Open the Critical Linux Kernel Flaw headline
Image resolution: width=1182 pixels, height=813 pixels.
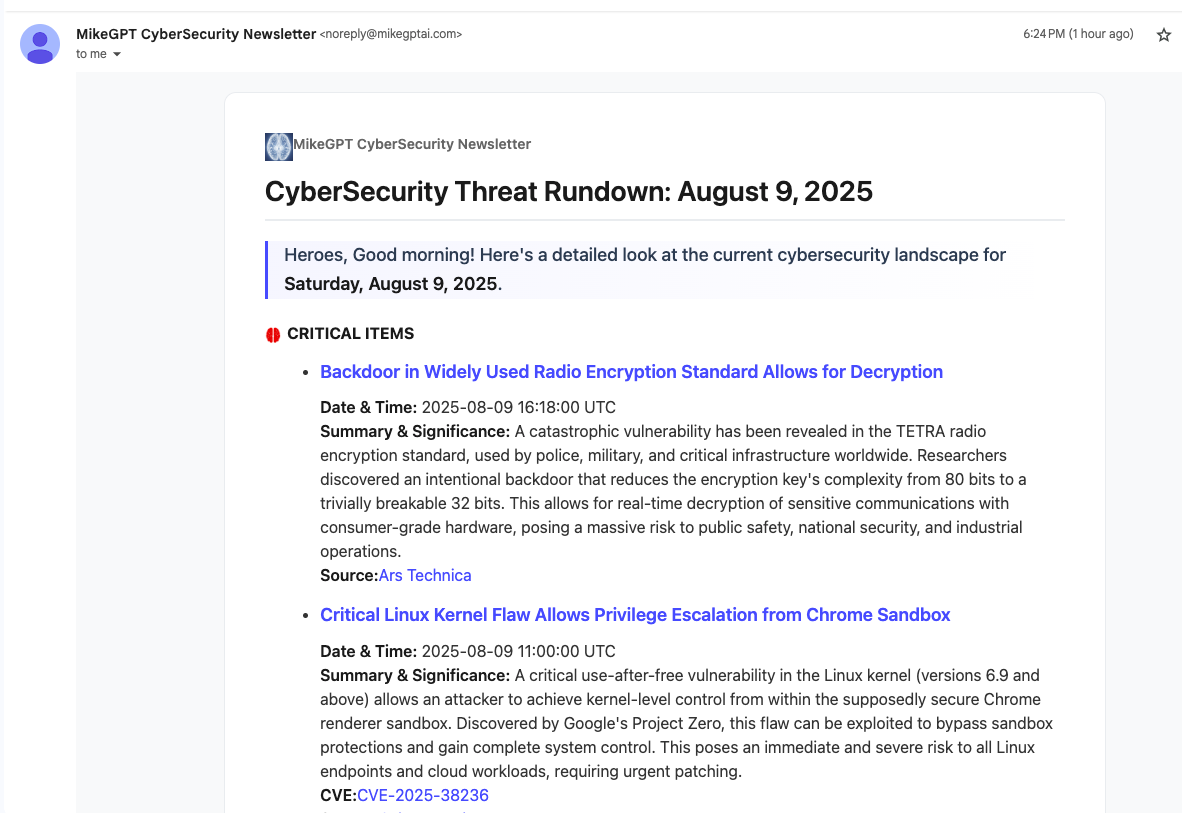(635, 615)
